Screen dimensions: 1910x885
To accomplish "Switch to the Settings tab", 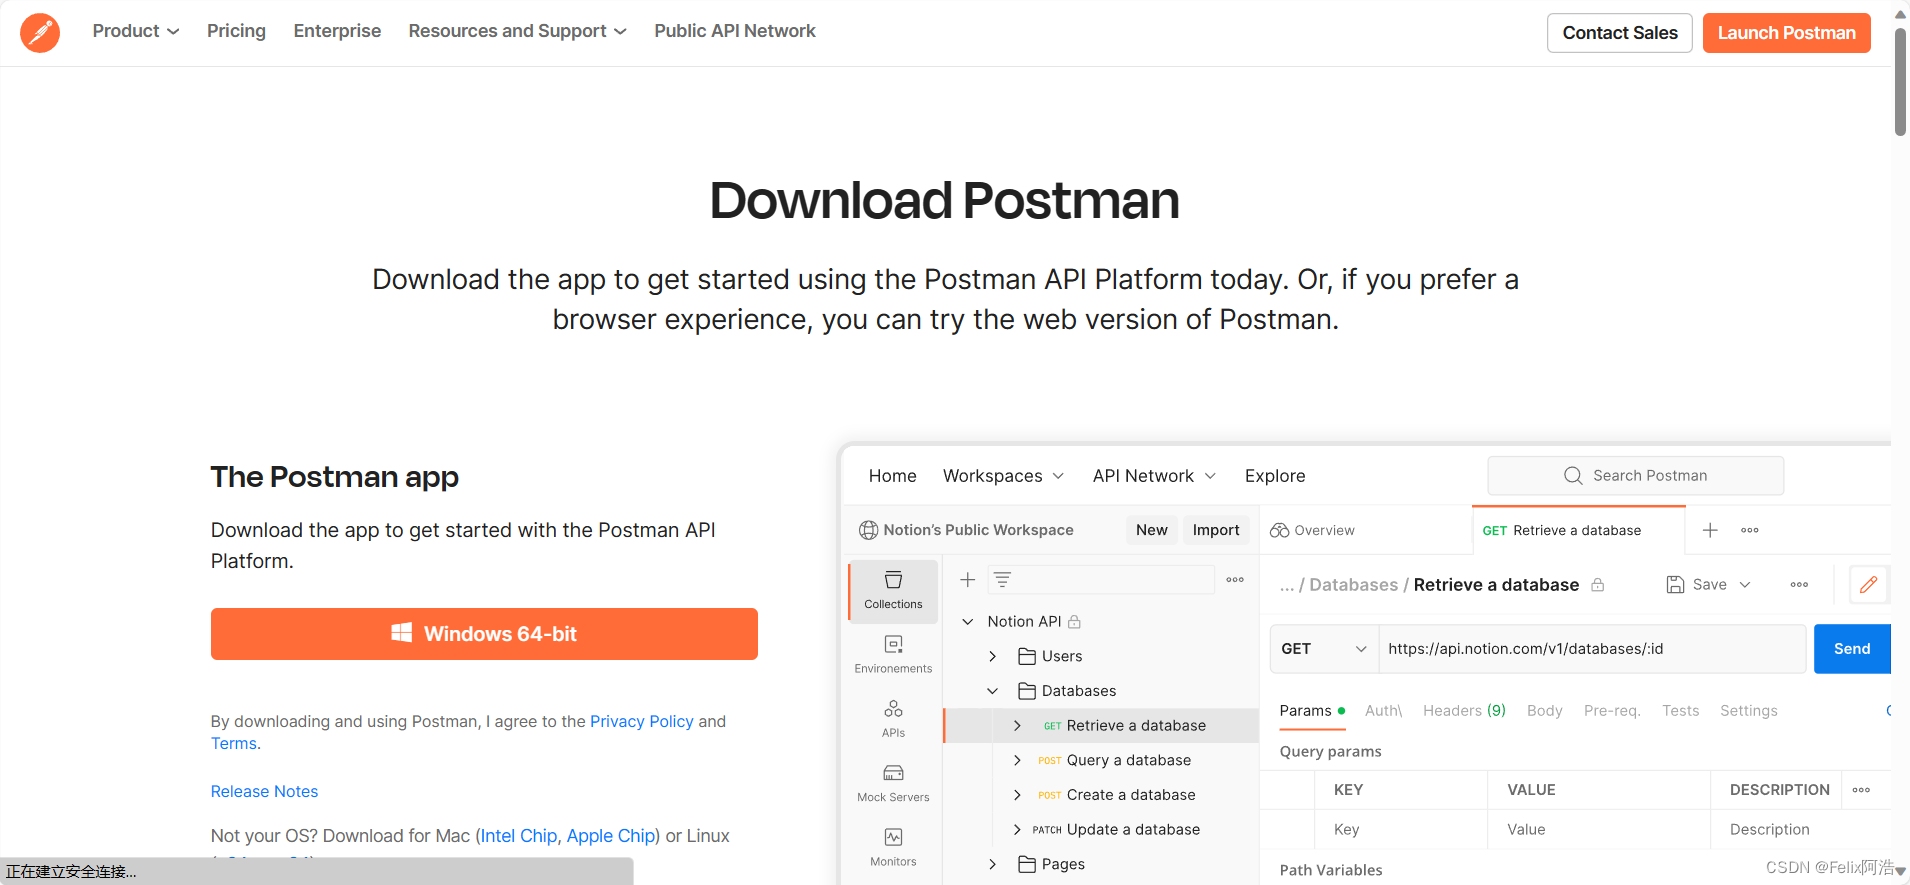I will (x=1748, y=711).
